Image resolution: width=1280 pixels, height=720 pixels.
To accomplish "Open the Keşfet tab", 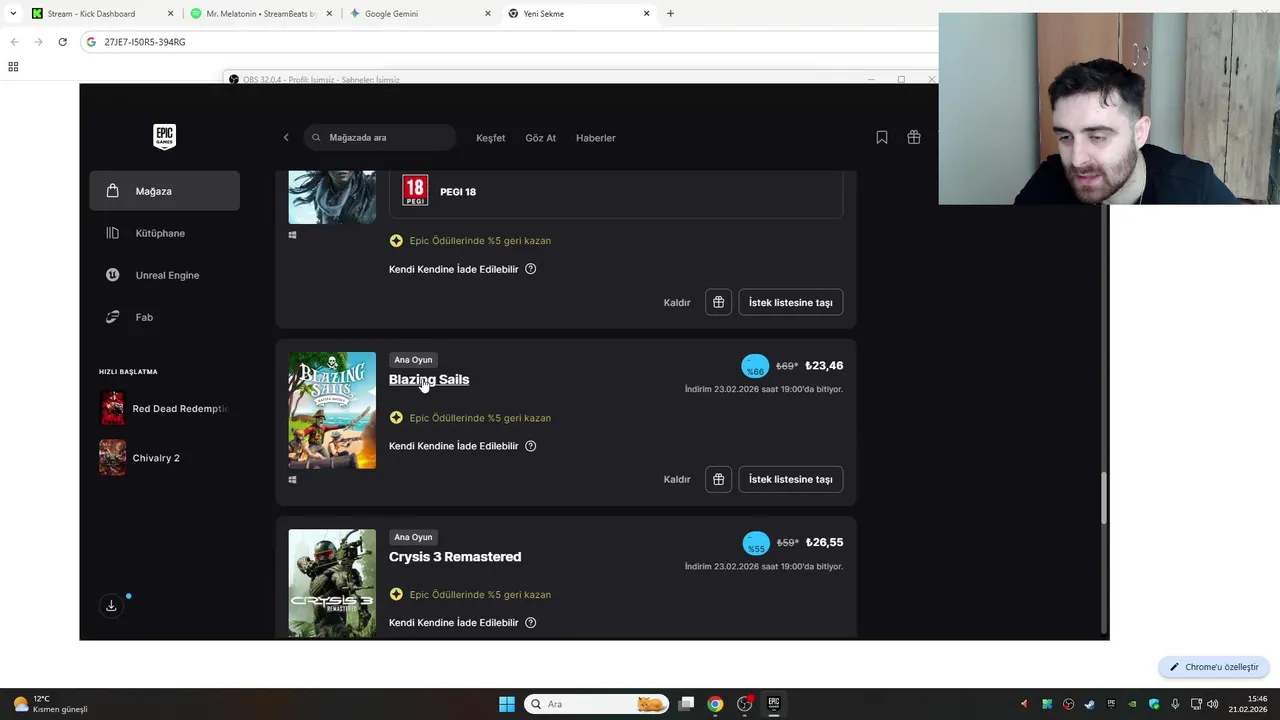I will (490, 138).
